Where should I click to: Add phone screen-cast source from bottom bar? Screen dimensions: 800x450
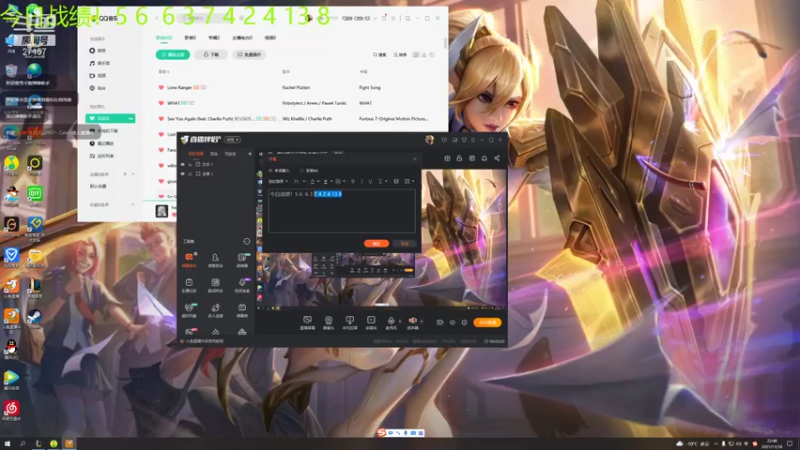(x=349, y=322)
